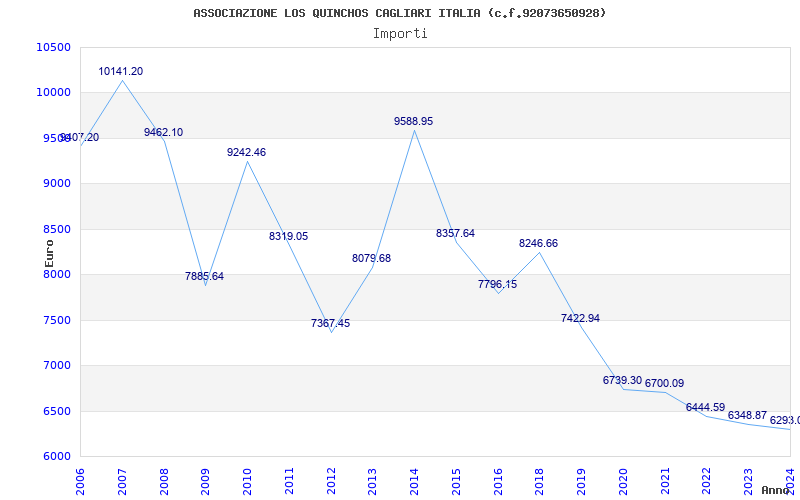Click the 2012 x-axis year label

click(x=331, y=481)
